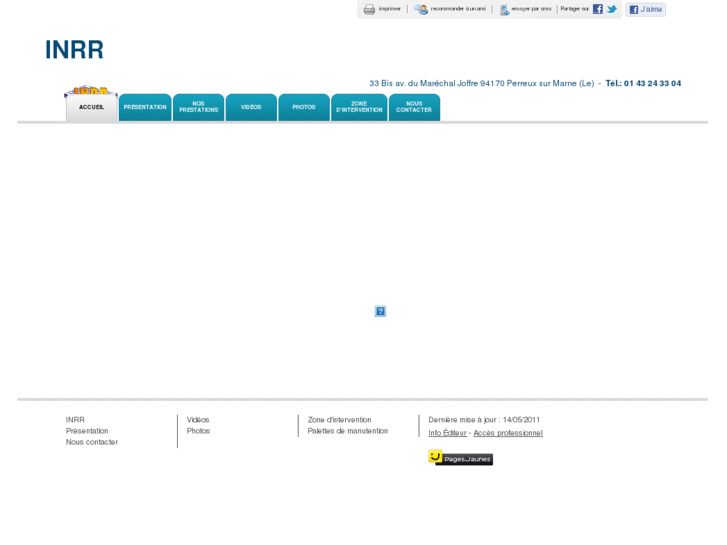Click the send-by-SMS phone icon
Viewport: 727px width, 545px height.
point(504,10)
